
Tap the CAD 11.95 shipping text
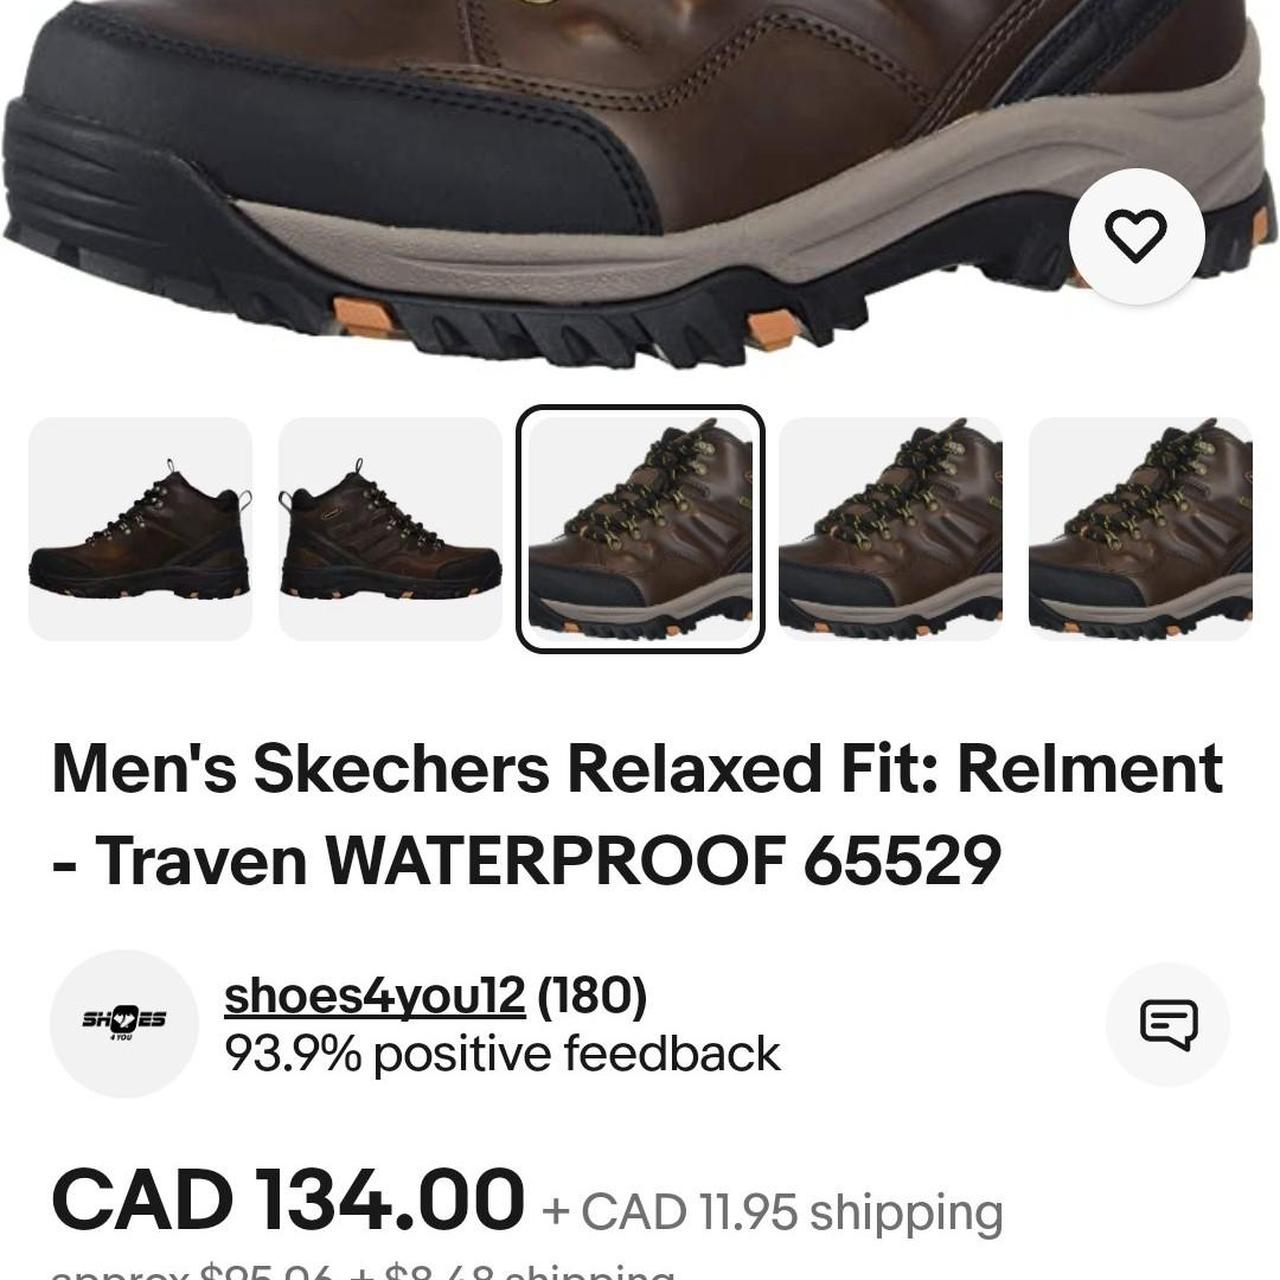tap(772, 1212)
